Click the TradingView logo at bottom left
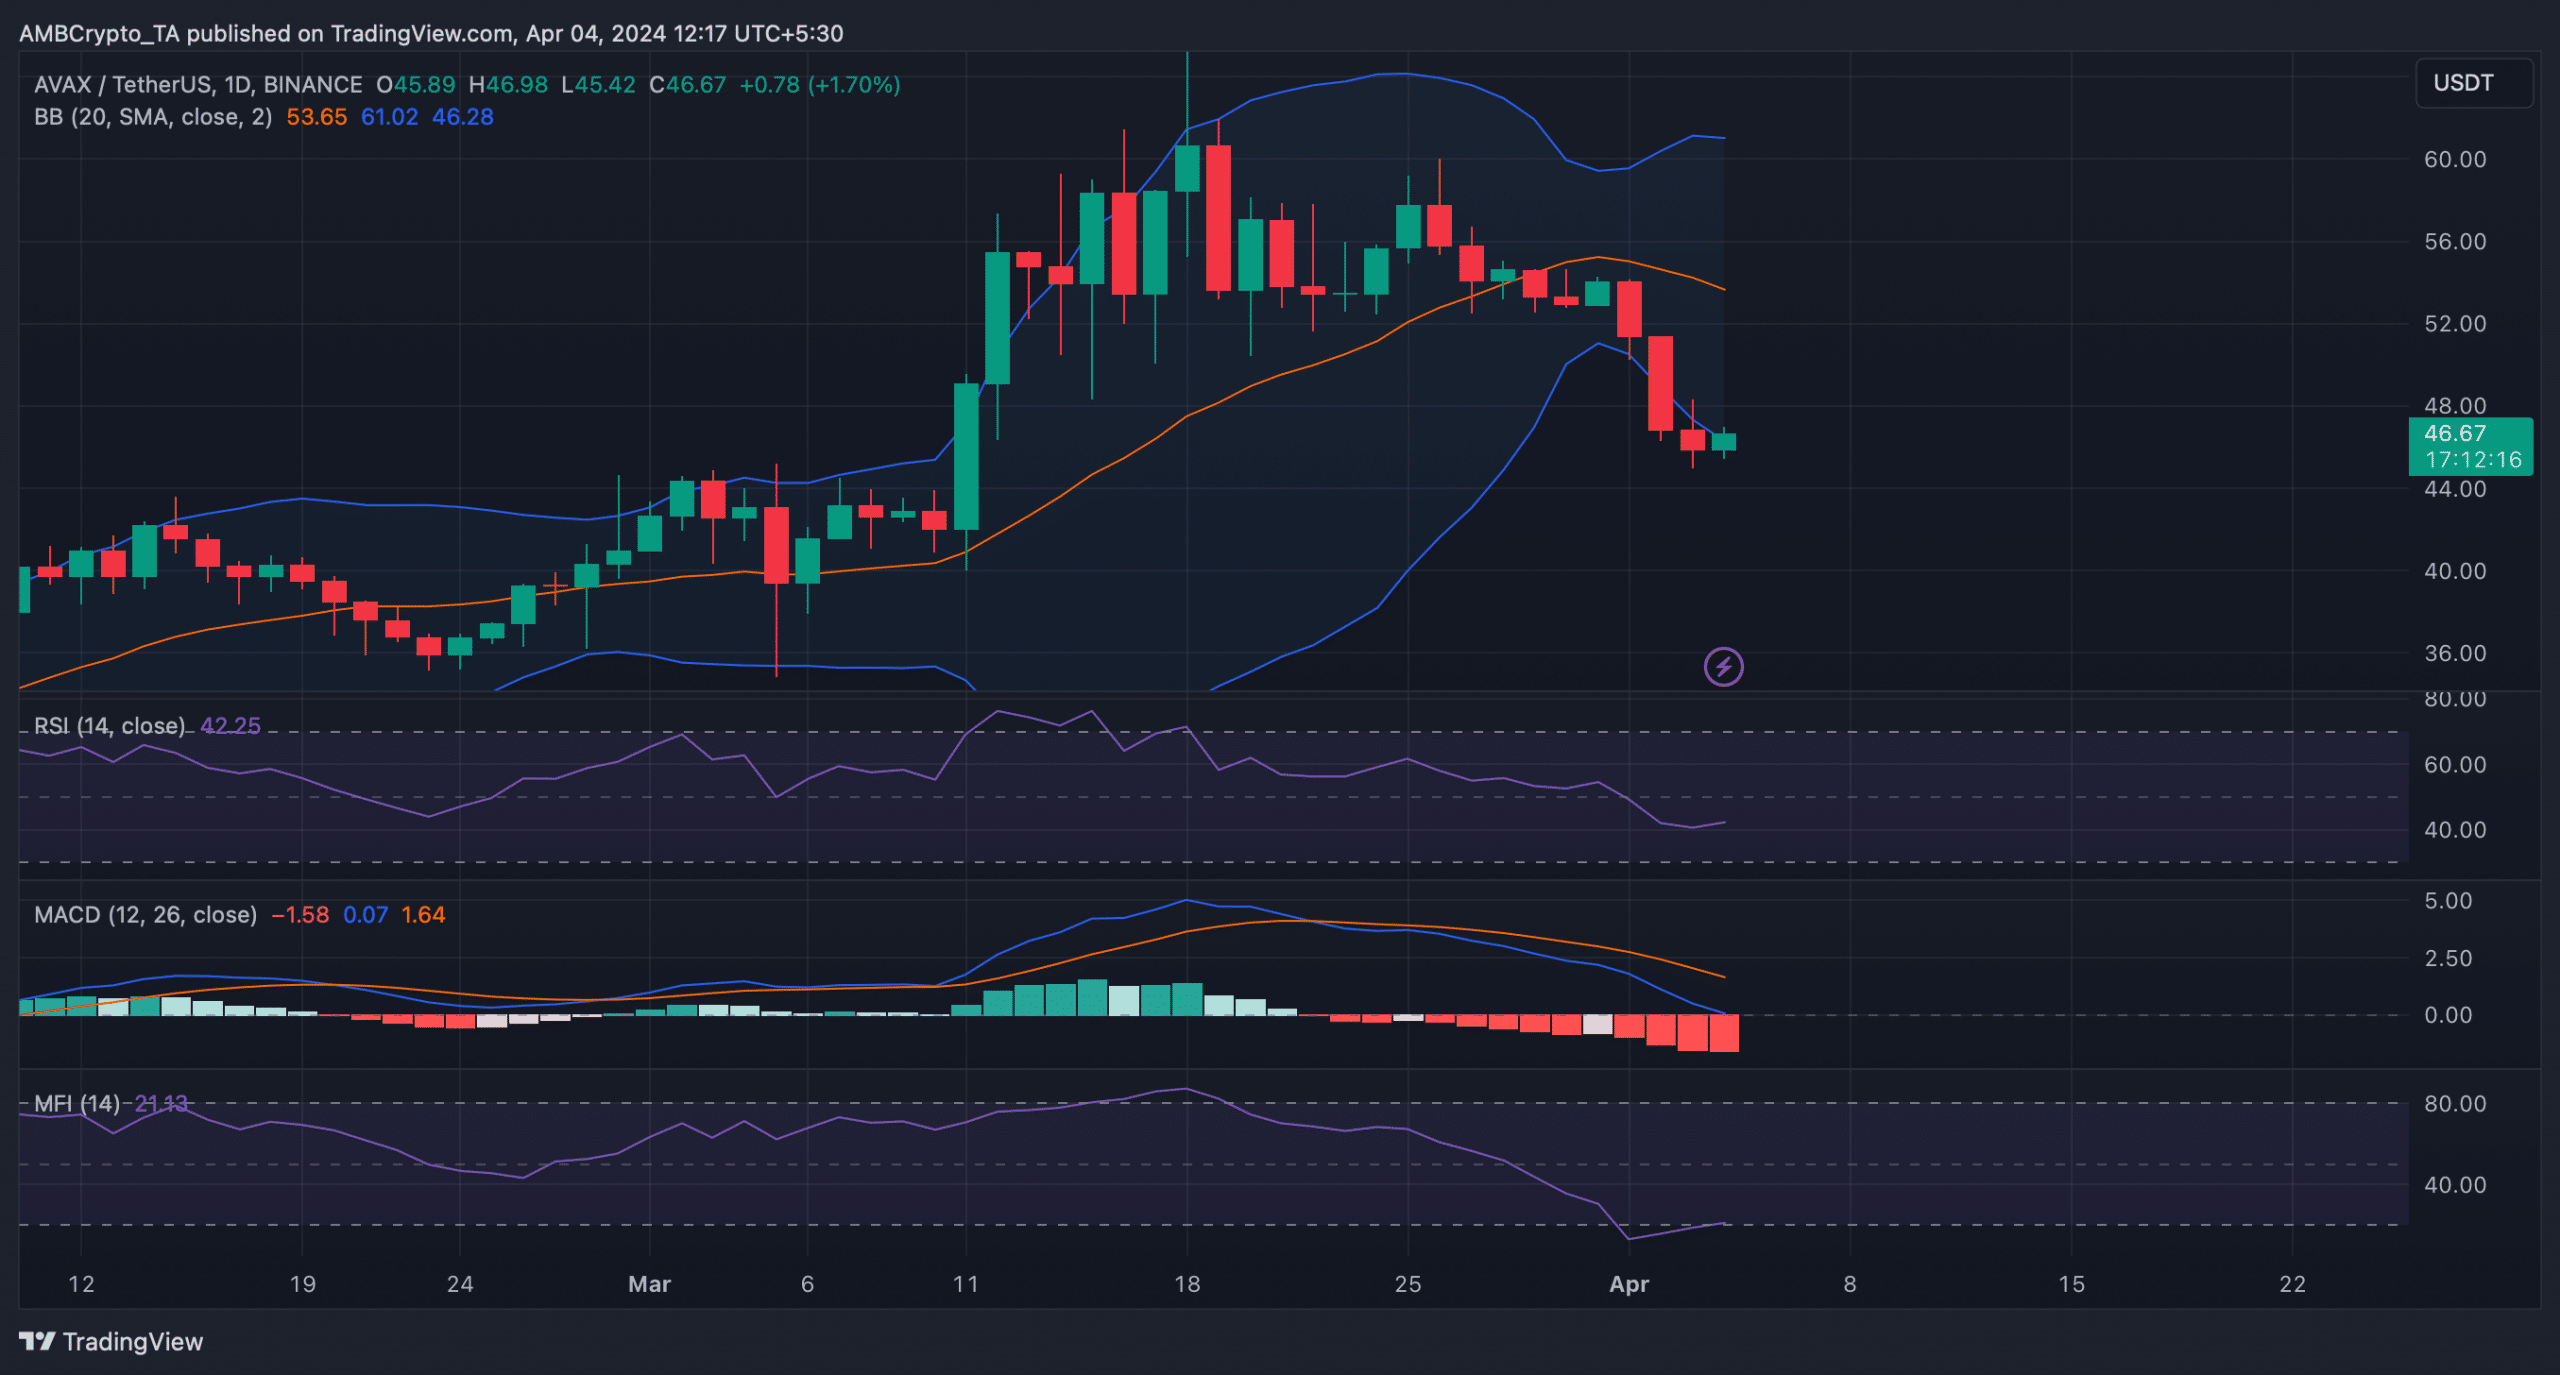The height and width of the screenshot is (1375, 2560). 111,1341
